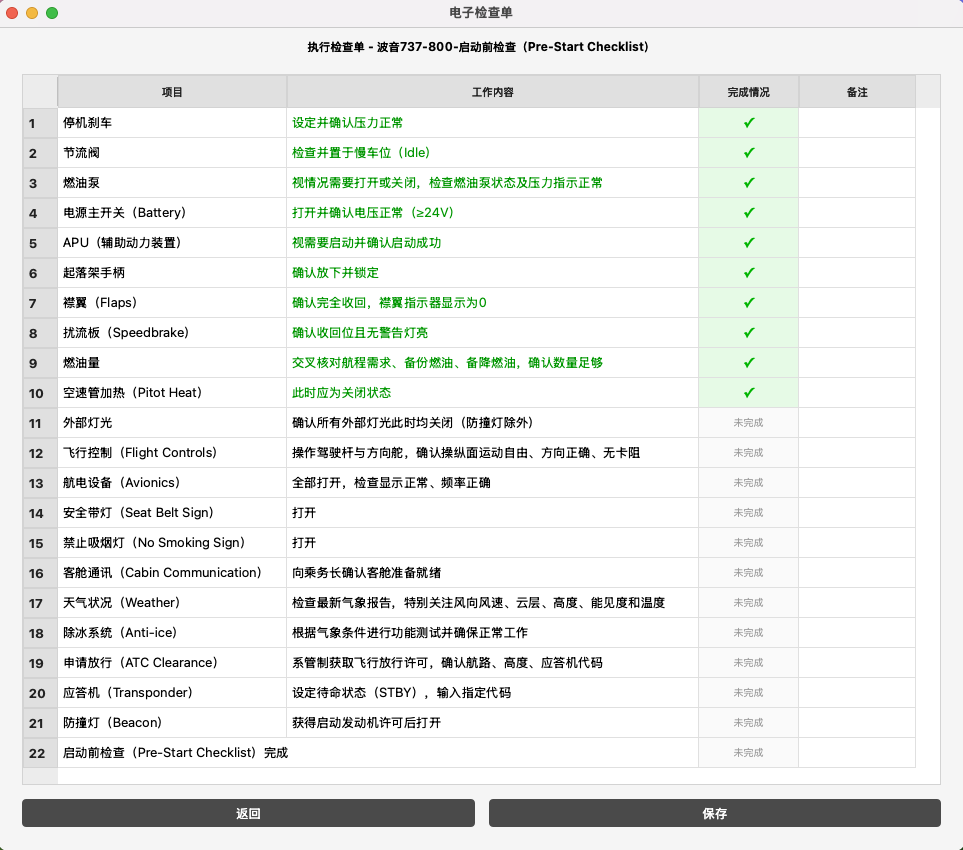Click row number 12 header

point(40,453)
